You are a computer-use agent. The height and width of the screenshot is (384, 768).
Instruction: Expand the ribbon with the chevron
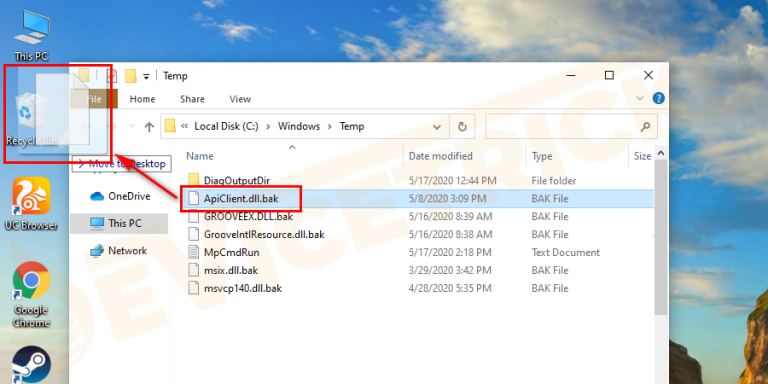640,98
